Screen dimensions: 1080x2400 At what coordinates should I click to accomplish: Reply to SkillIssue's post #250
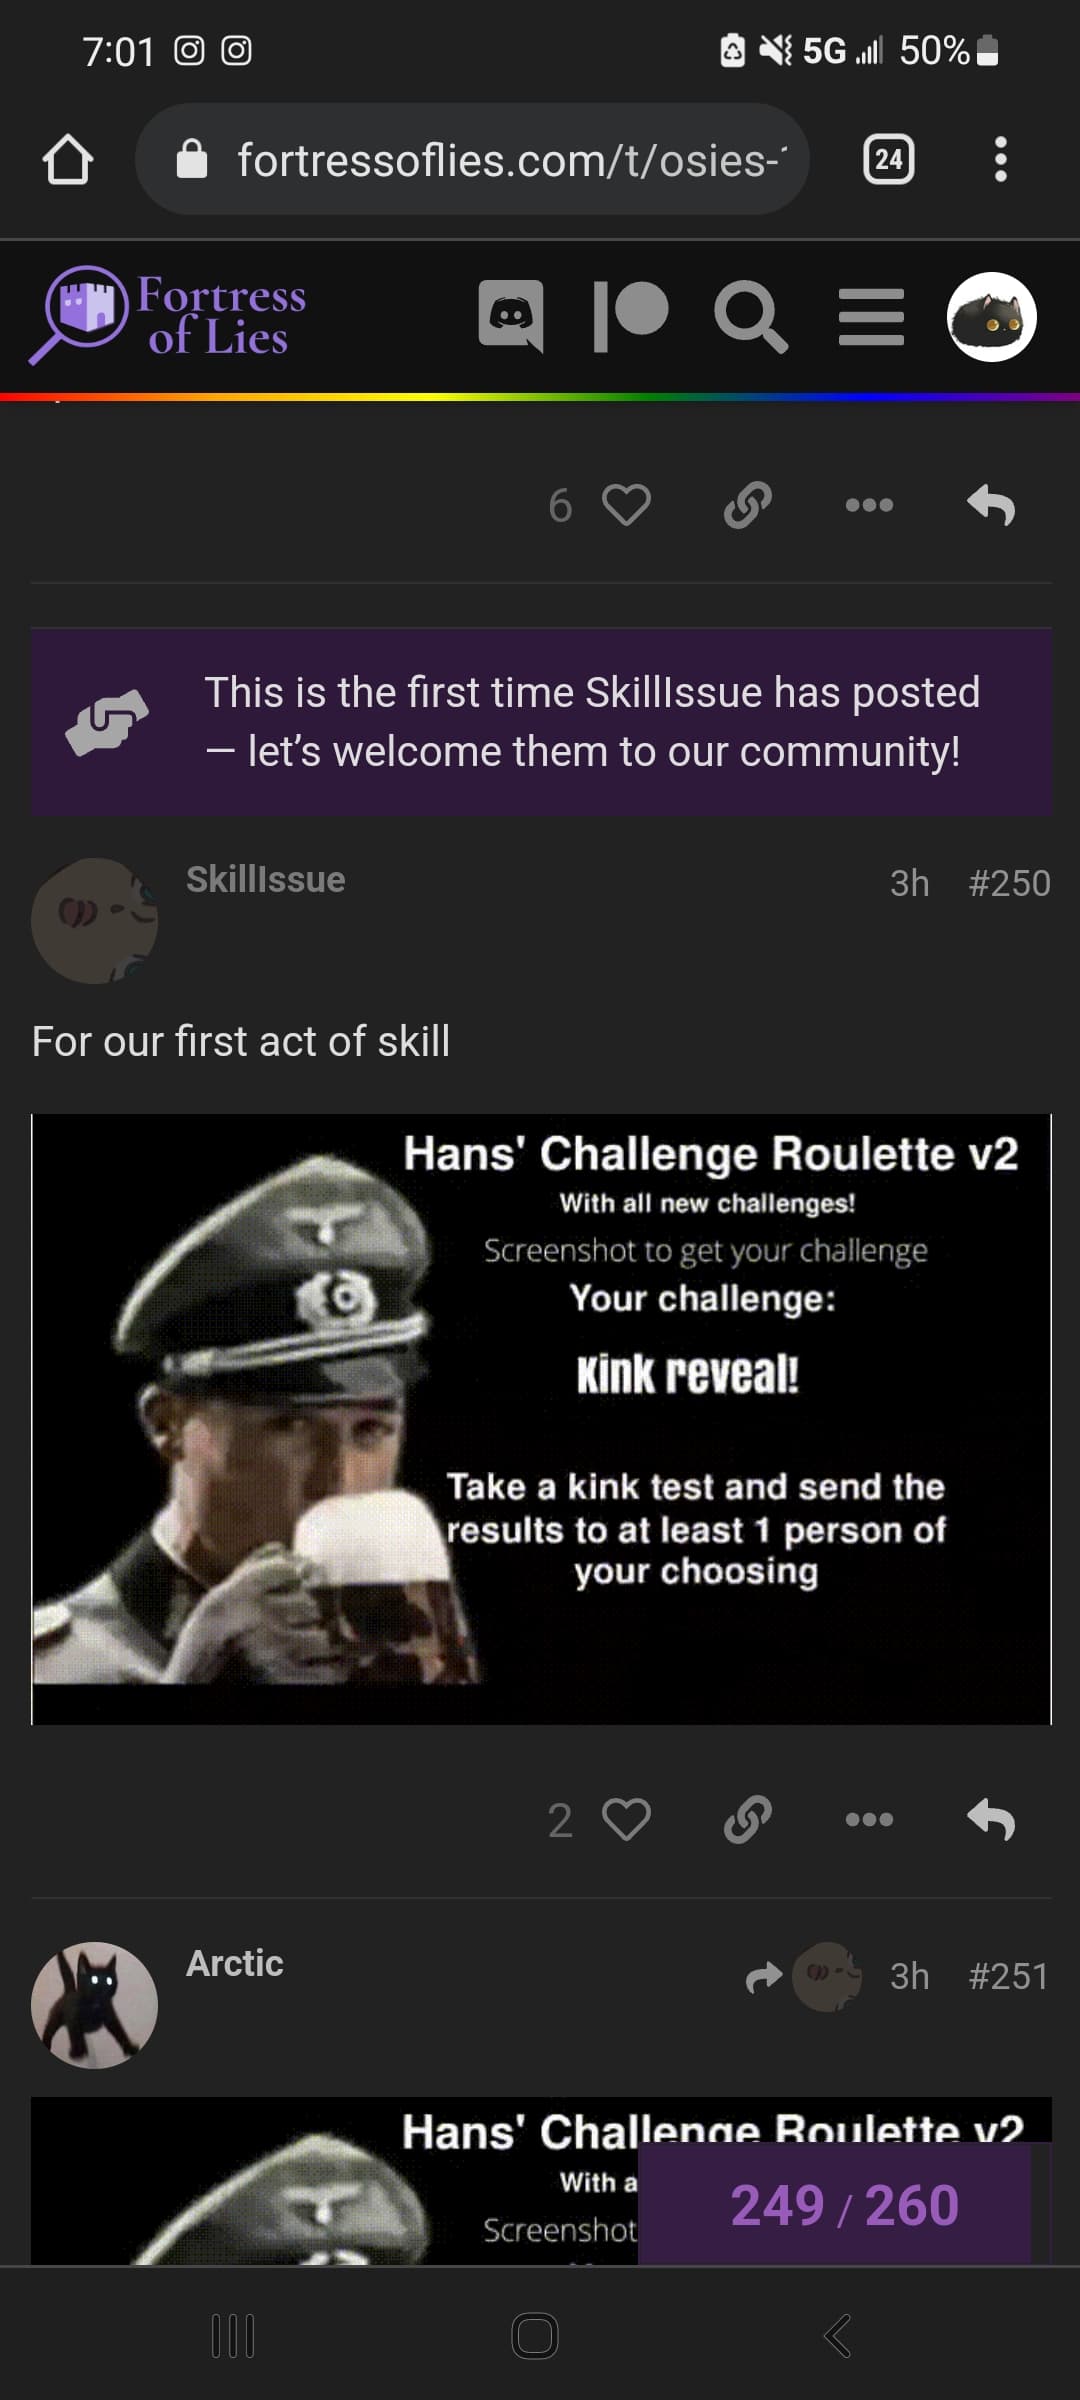point(991,1820)
